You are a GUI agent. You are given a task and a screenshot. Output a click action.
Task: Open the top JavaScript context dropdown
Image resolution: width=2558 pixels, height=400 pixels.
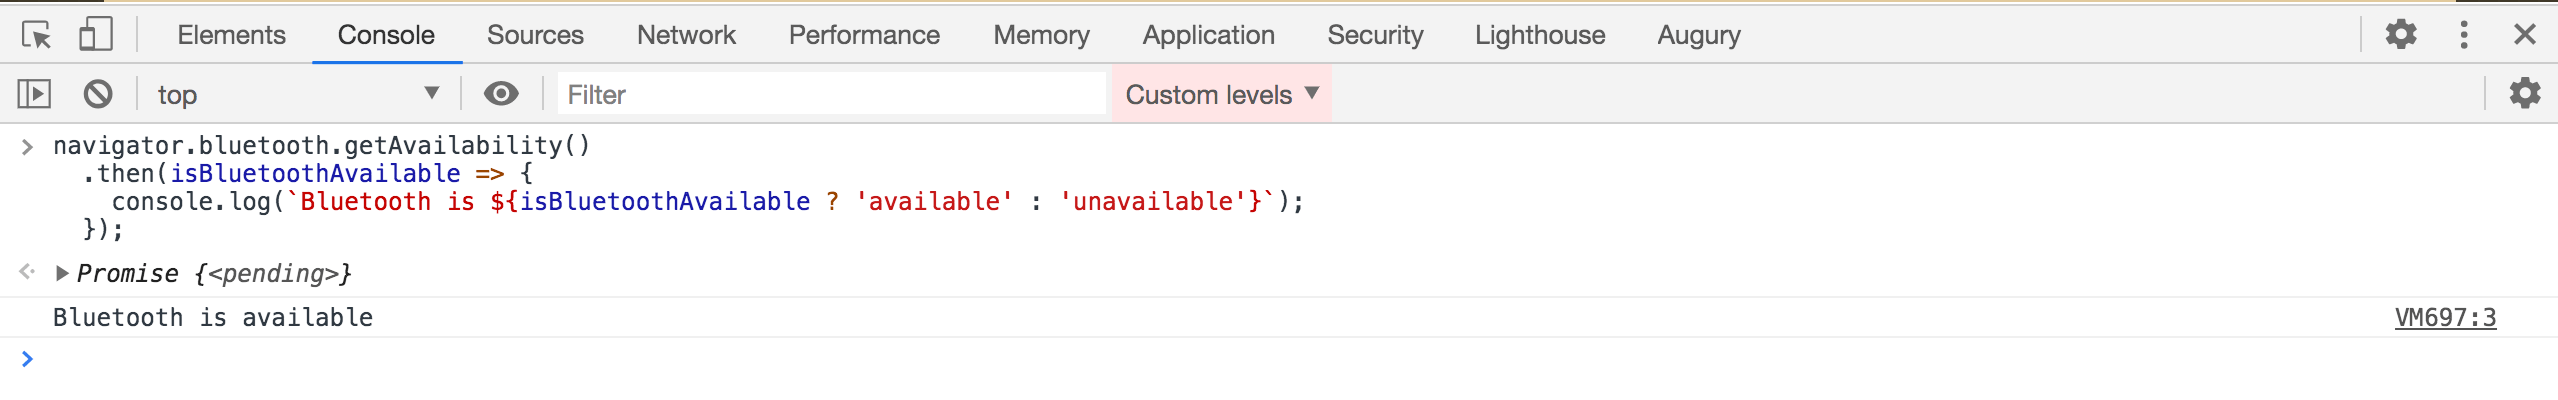click(x=297, y=94)
